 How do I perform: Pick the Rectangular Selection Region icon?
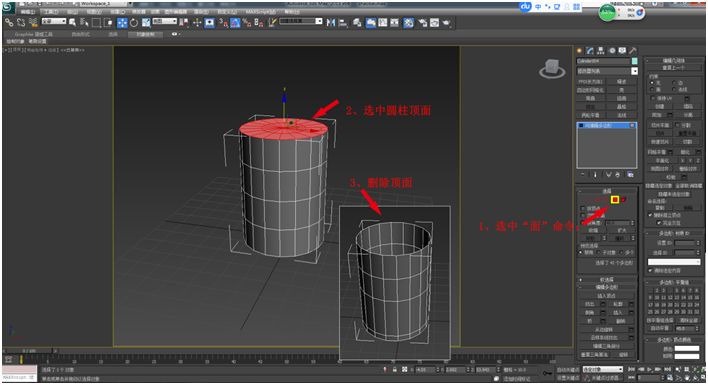96,23
